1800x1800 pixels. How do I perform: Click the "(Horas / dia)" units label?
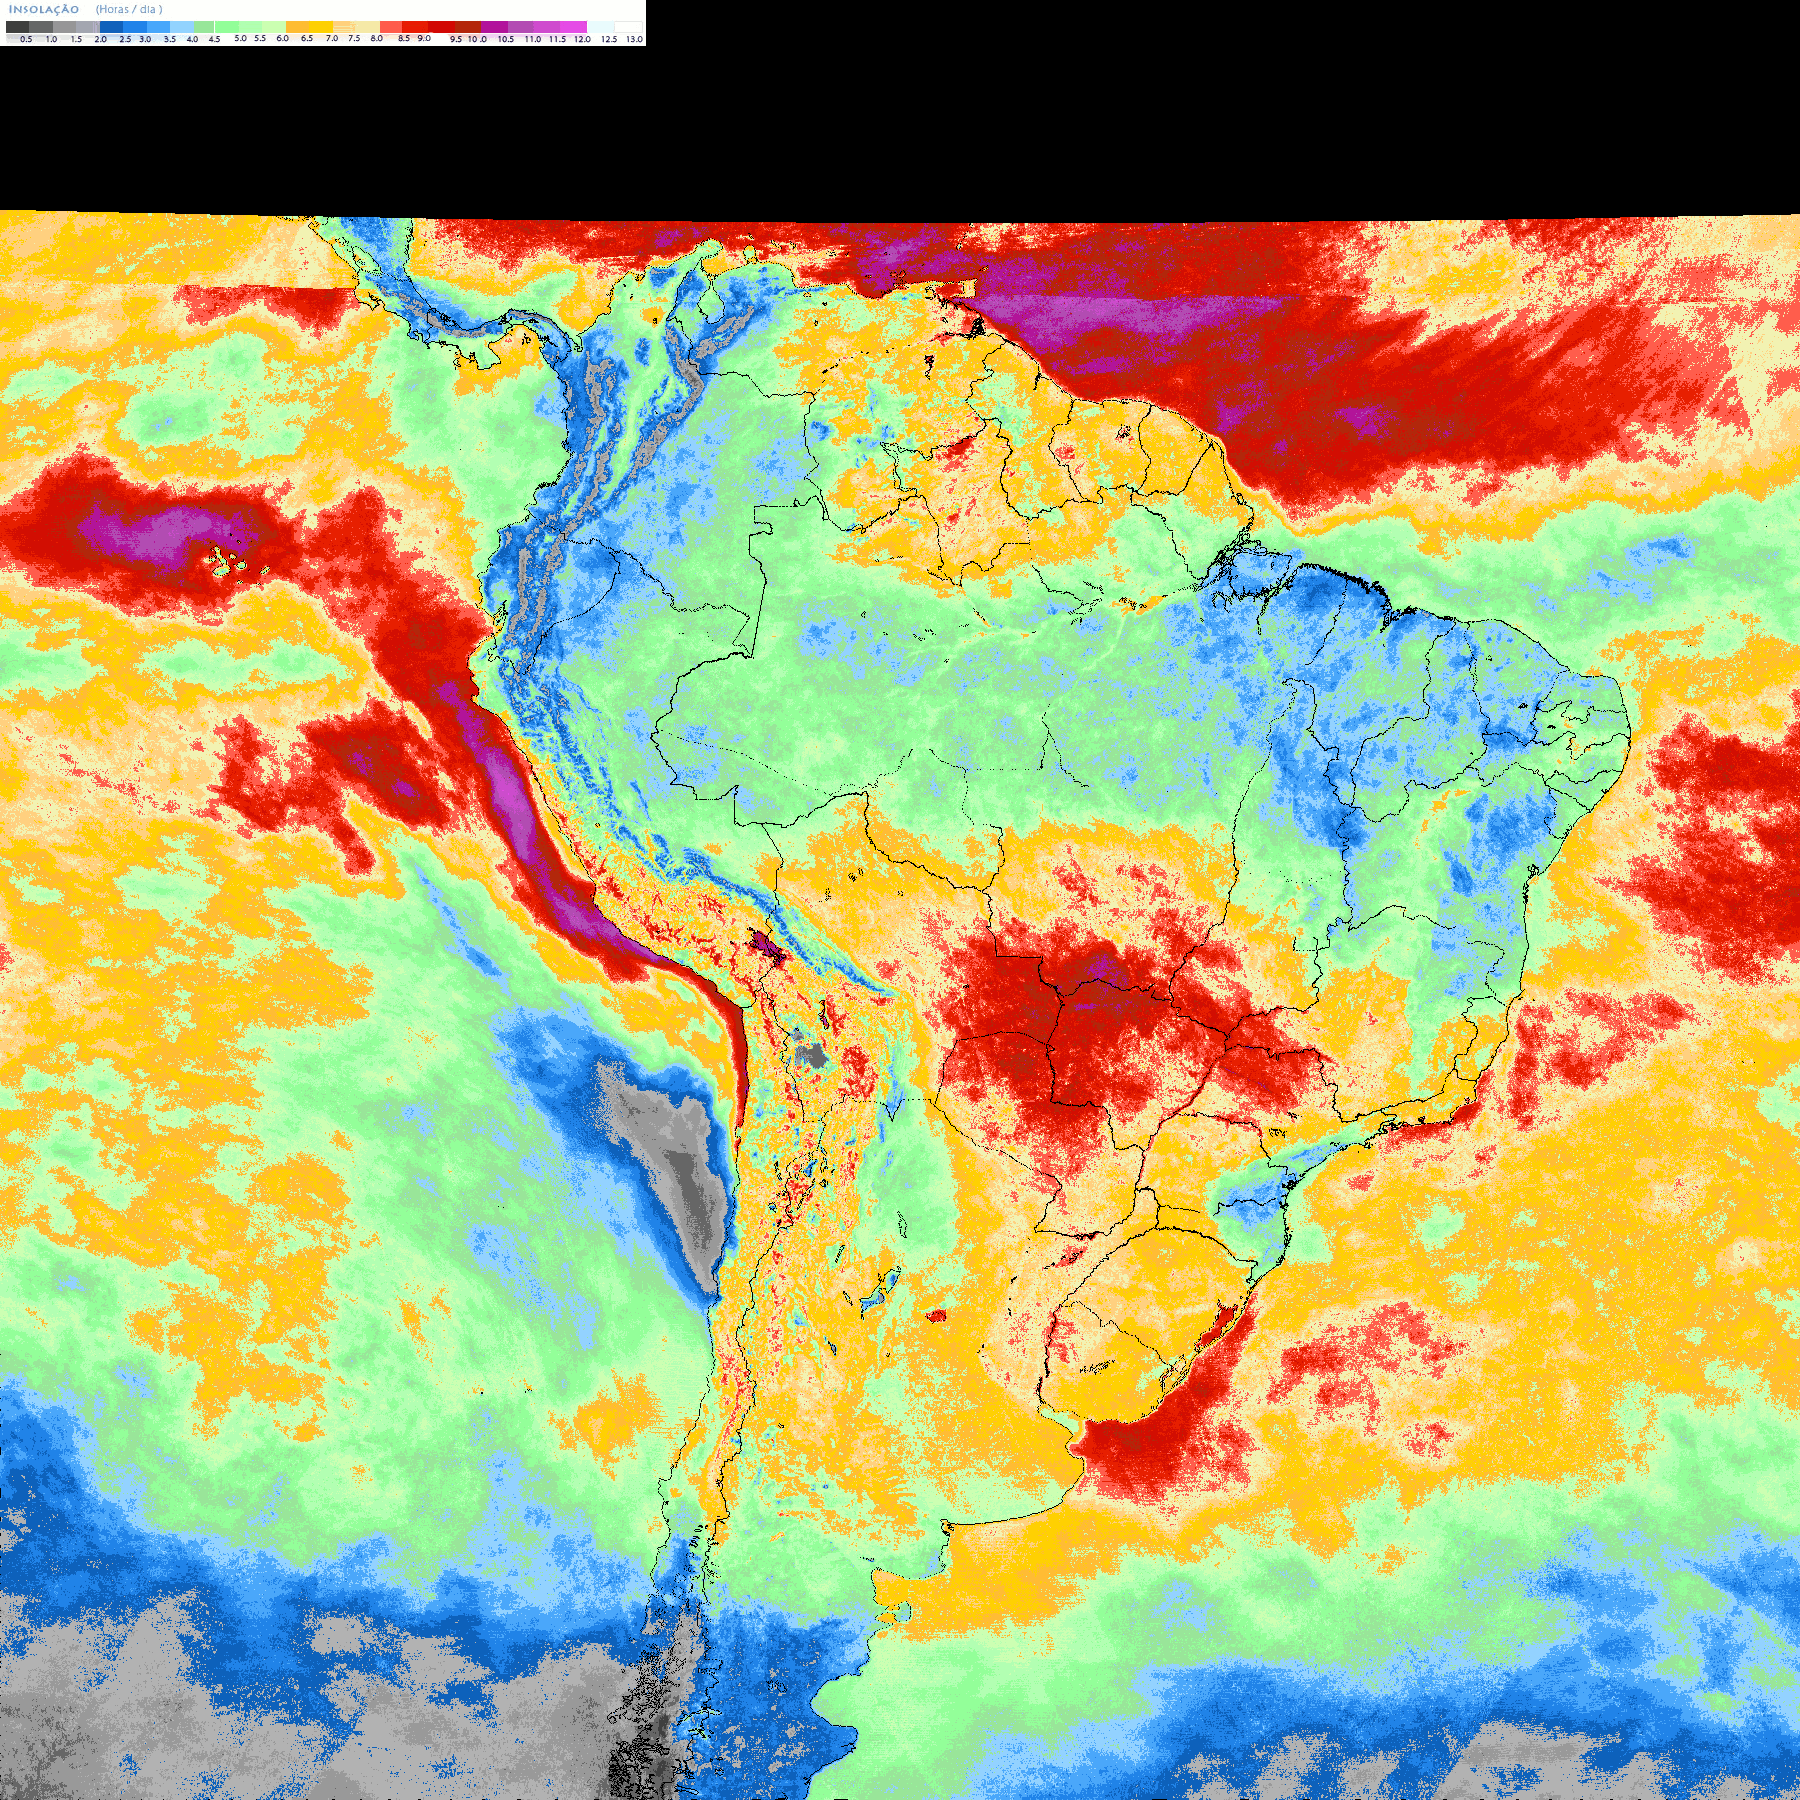pos(129,9)
